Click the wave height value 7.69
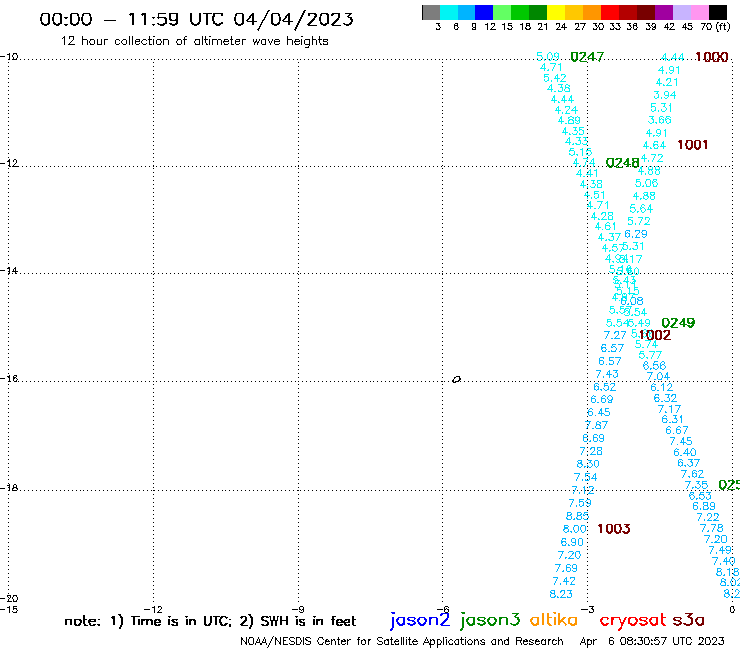This screenshot has height=650, width=740. tap(566, 568)
